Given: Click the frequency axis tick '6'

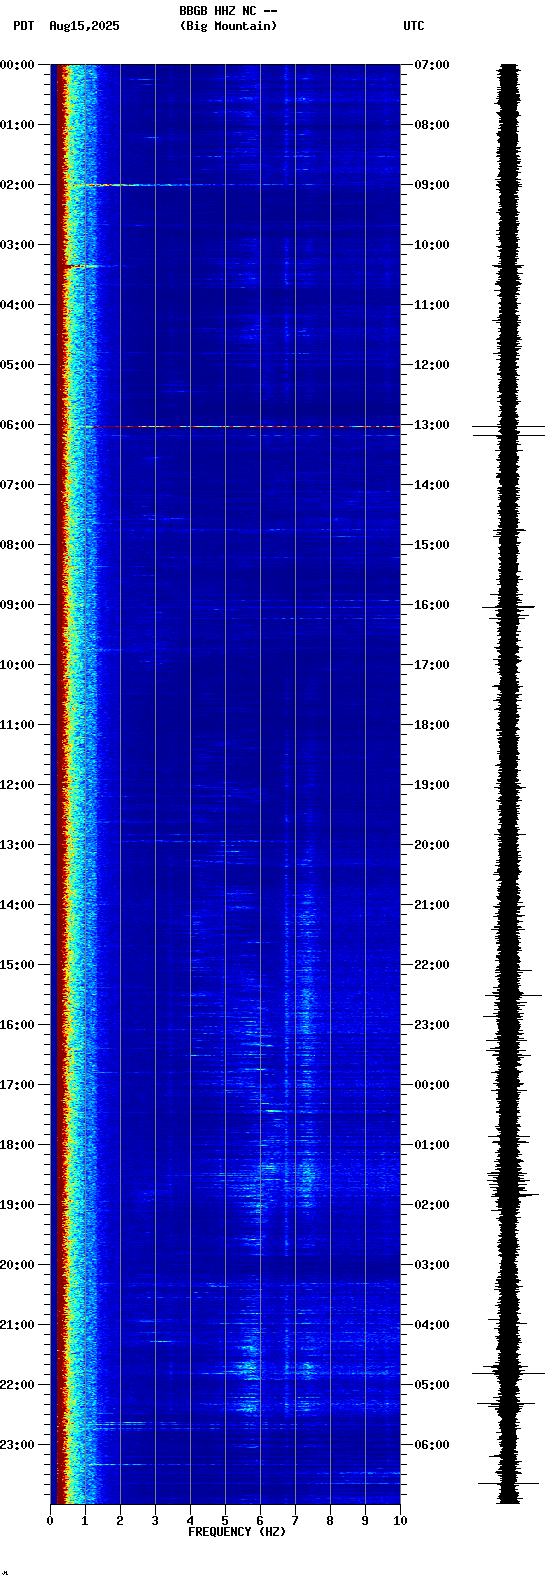Looking at the screenshot, I should point(260,1521).
